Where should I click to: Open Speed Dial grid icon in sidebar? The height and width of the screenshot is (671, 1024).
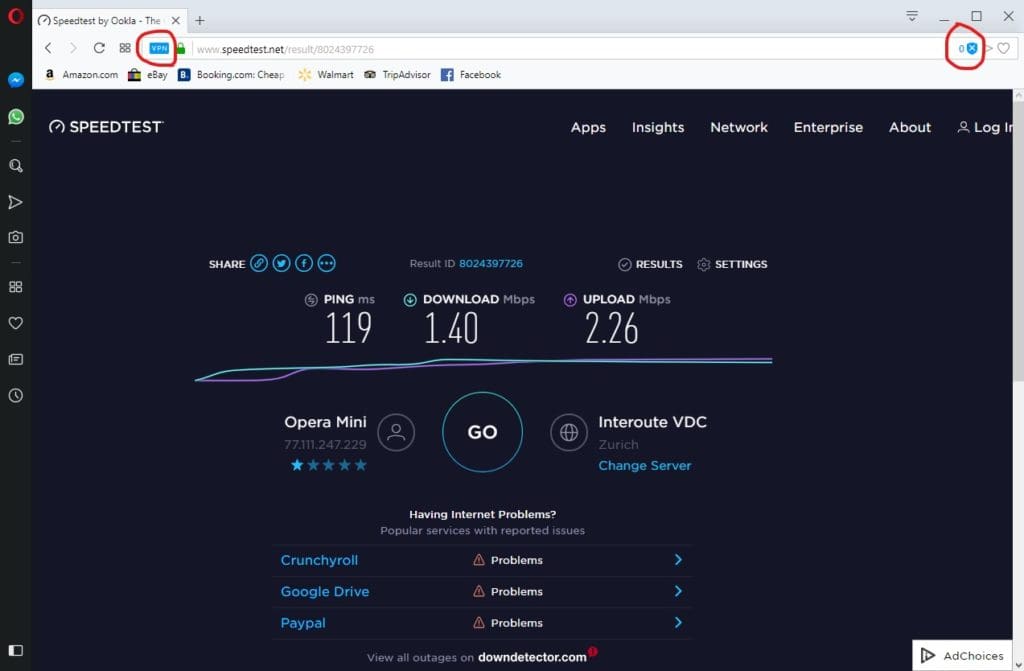16,286
